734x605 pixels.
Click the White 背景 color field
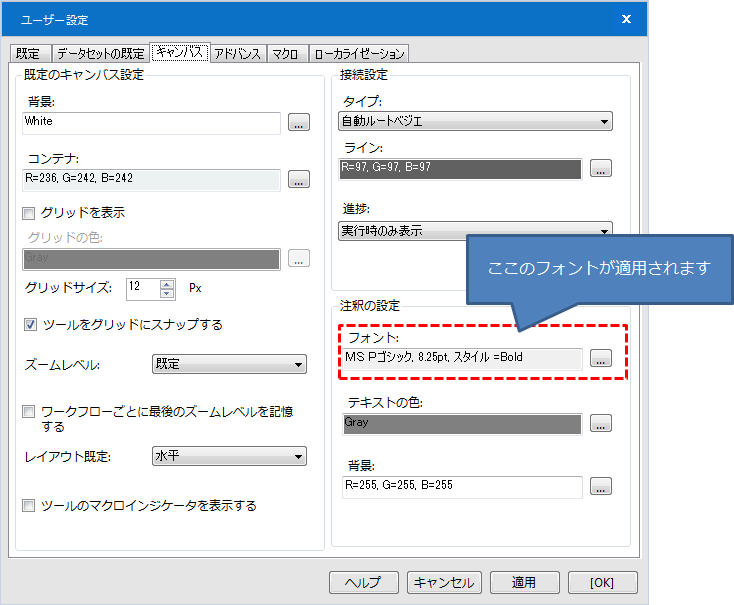(x=151, y=123)
